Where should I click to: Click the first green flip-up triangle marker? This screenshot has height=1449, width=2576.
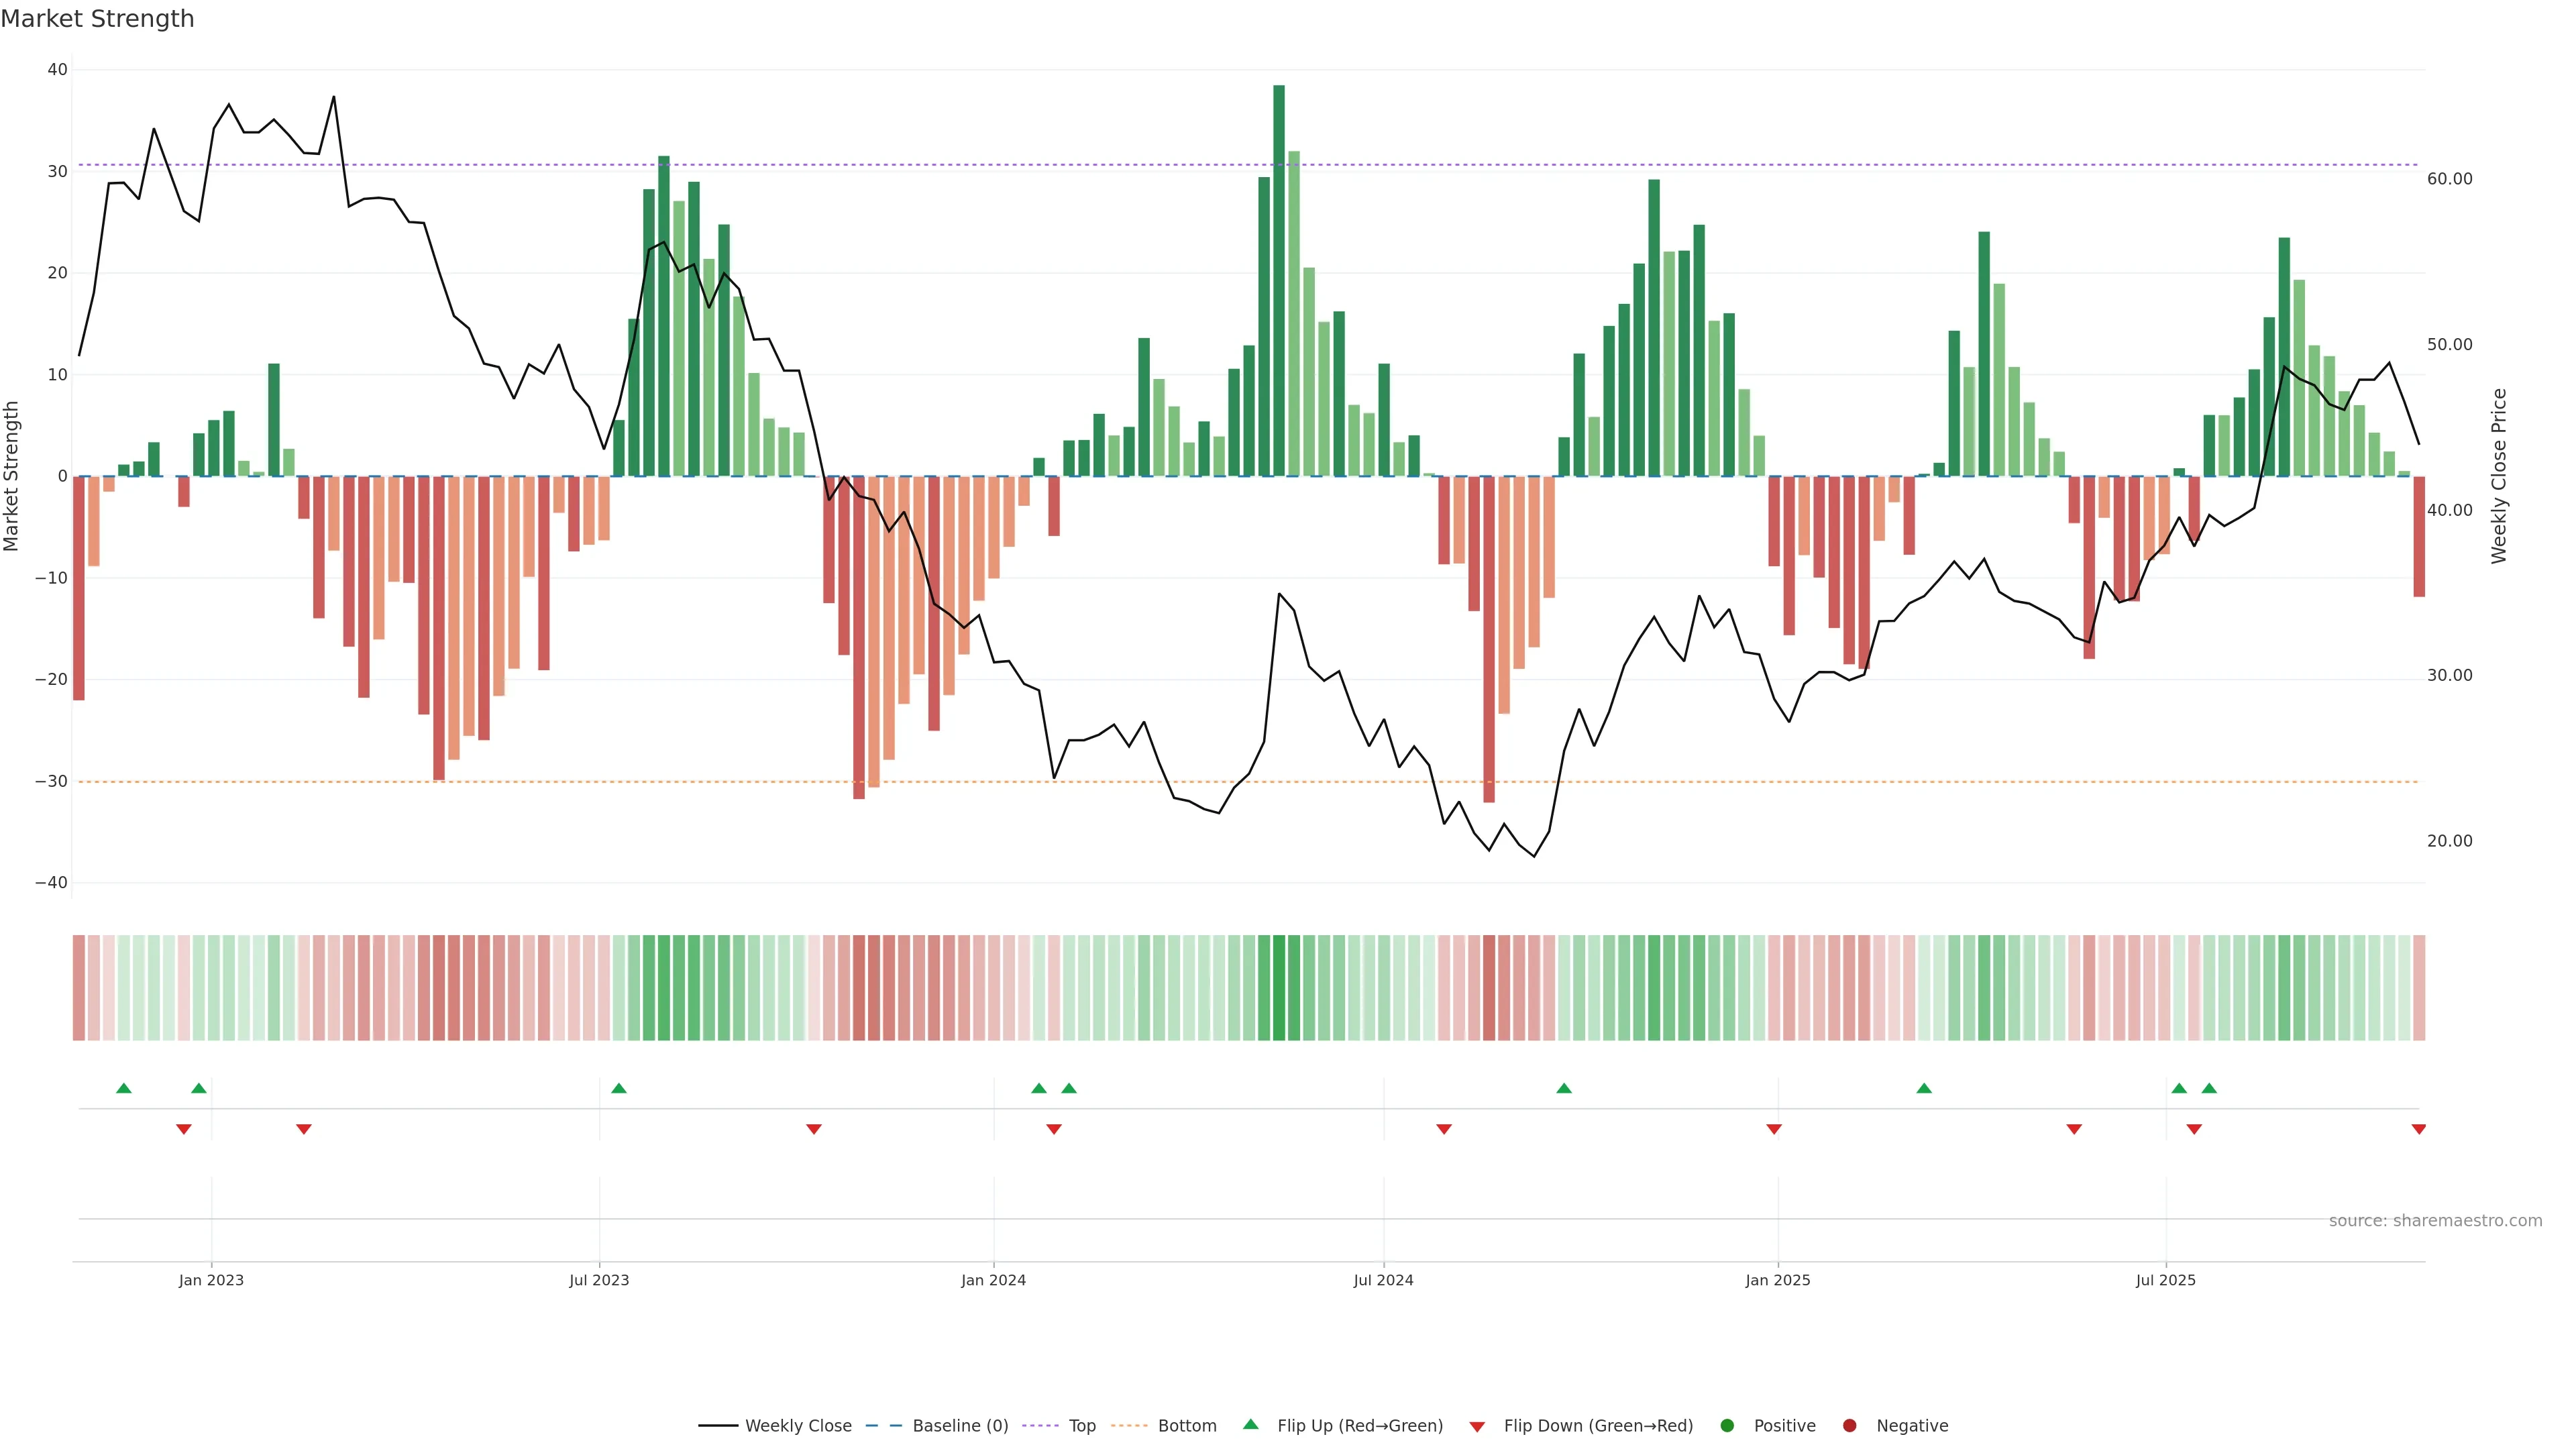(x=124, y=1088)
